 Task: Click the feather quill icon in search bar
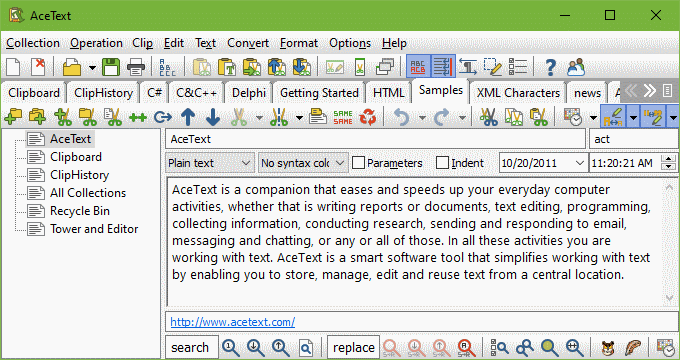(633, 347)
